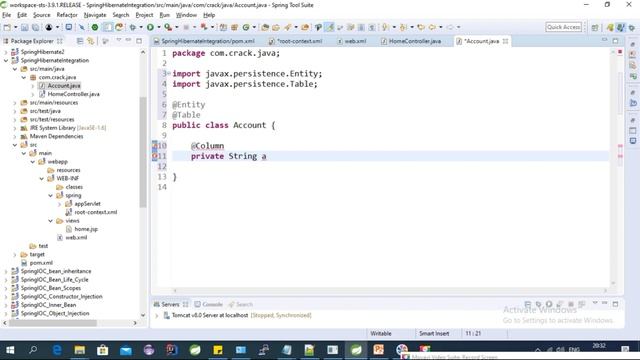Click the Open Perspective icon
The image size is (640, 360).
pos(595,27)
